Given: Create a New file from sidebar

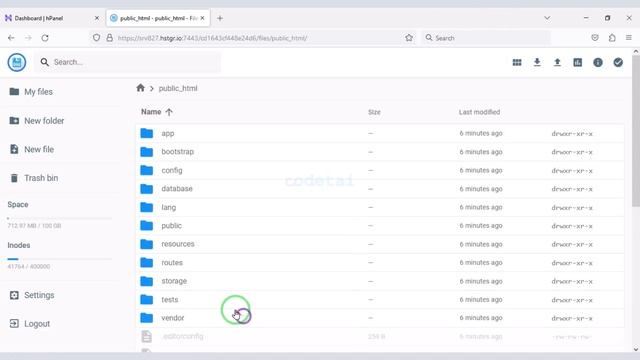Looking at the screenshot, I should [x=32, y=149].
